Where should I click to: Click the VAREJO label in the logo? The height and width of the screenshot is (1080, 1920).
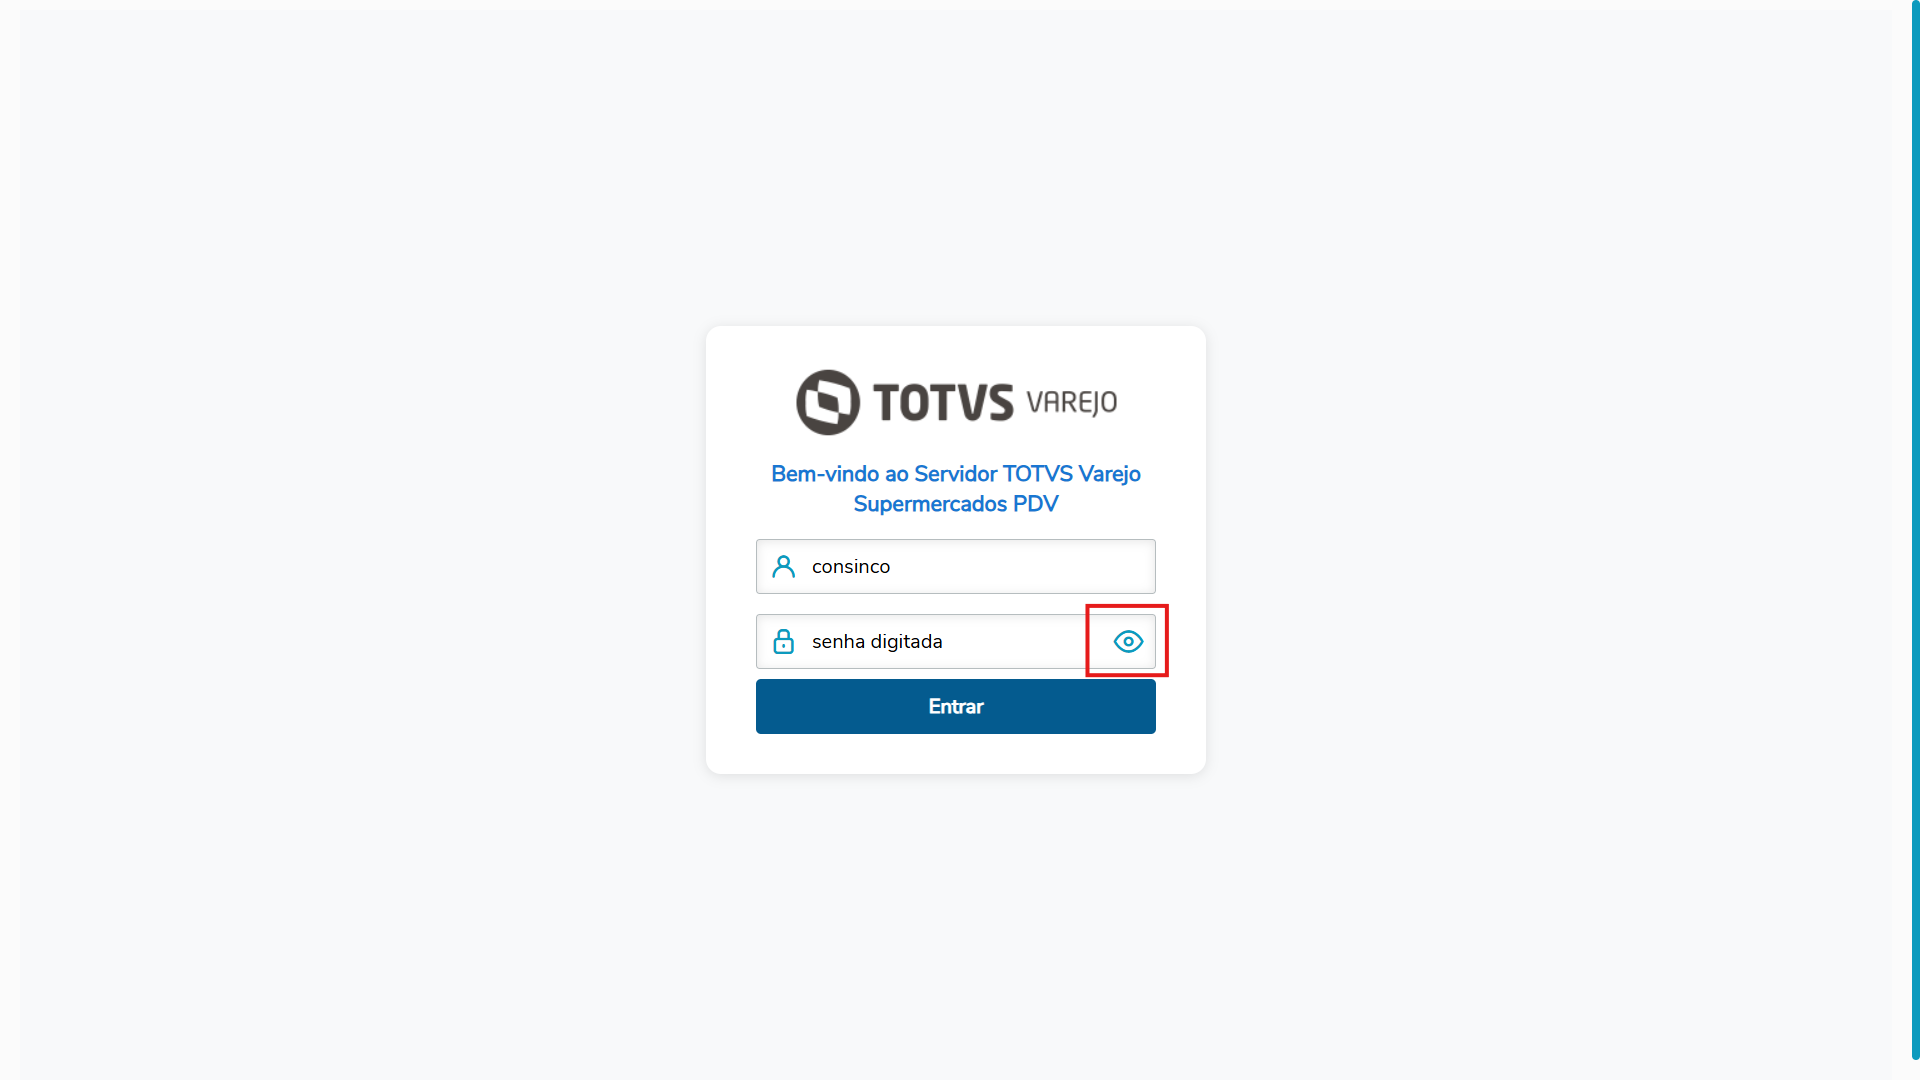click(1072, 402)
